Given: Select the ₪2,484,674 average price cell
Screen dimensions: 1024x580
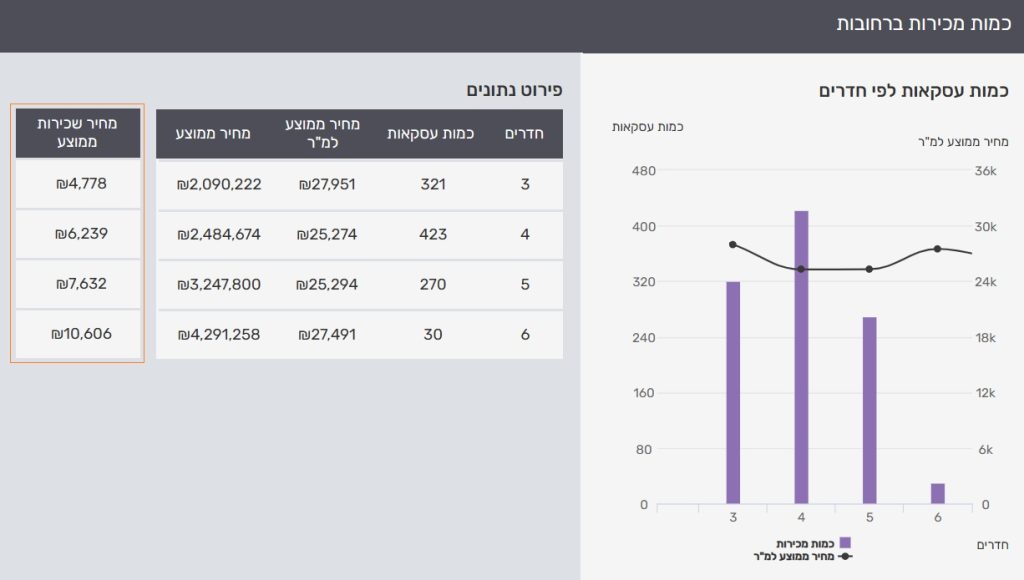Looking at the screenshot, I should 218,234.
